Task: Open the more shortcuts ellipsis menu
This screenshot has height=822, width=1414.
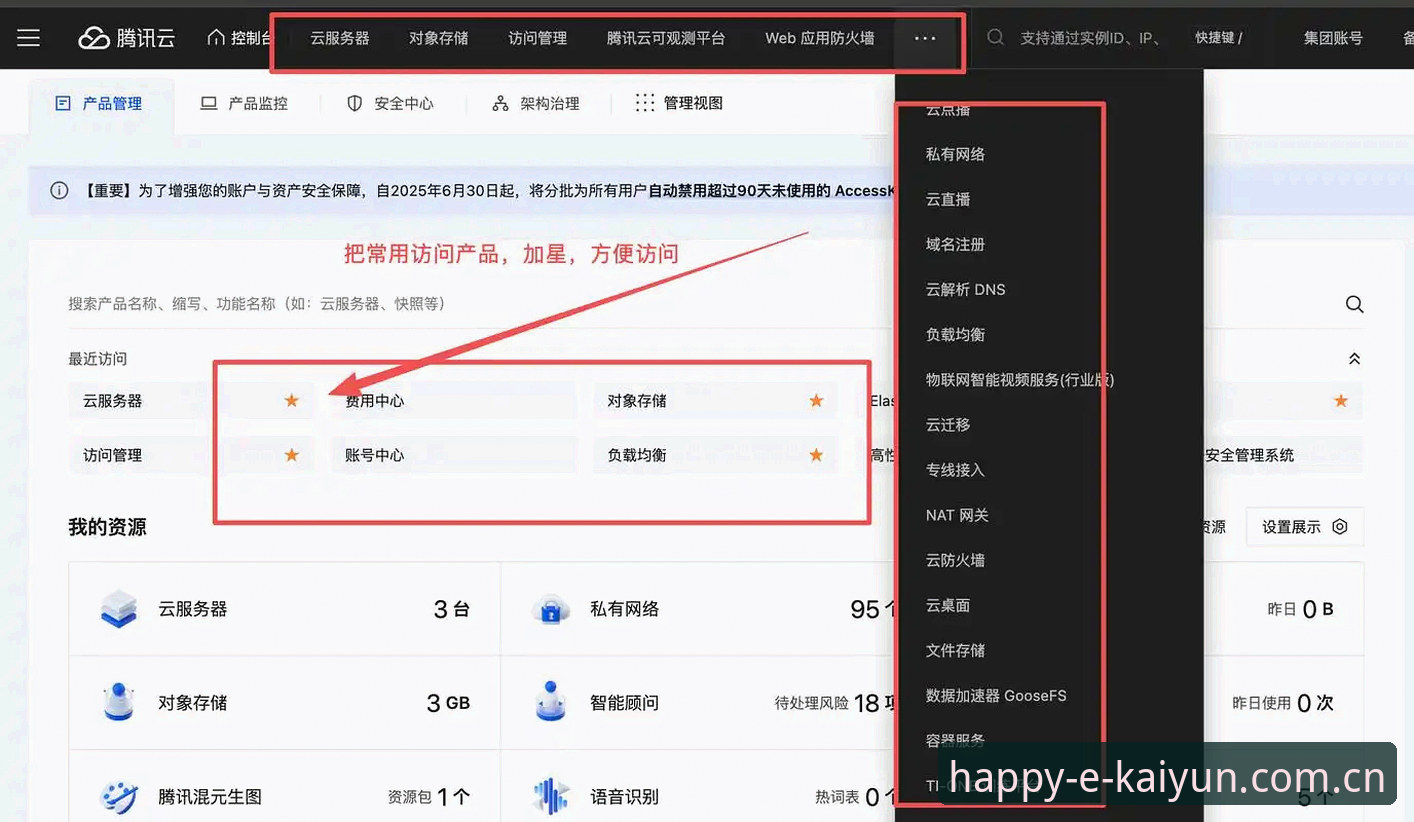Action: (x=925, y=38)
